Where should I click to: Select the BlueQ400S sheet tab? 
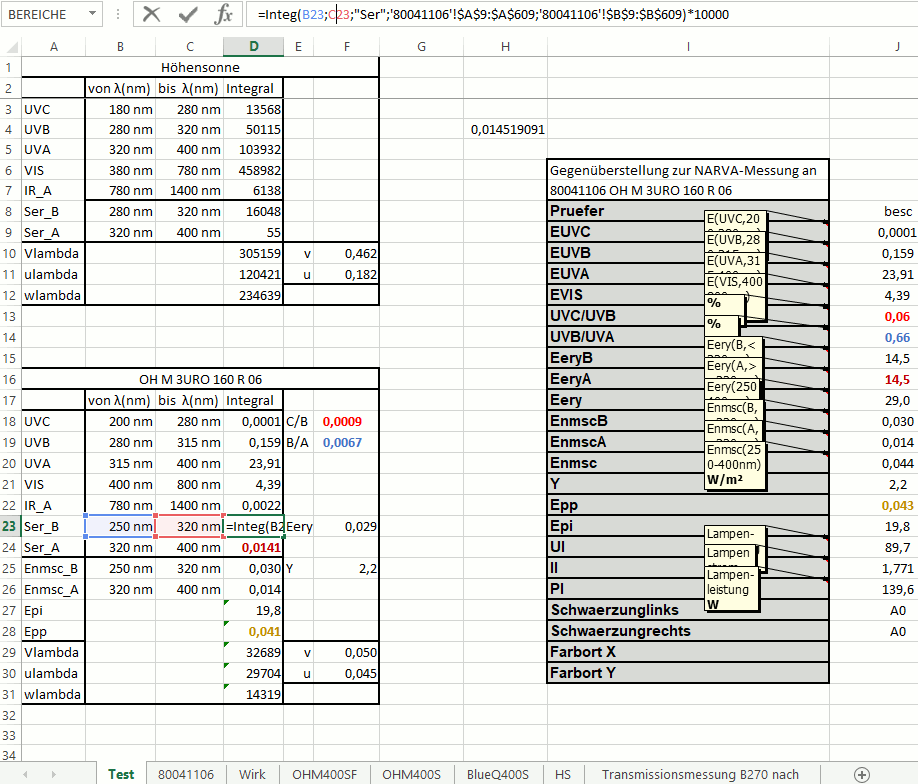pos(497,774)
